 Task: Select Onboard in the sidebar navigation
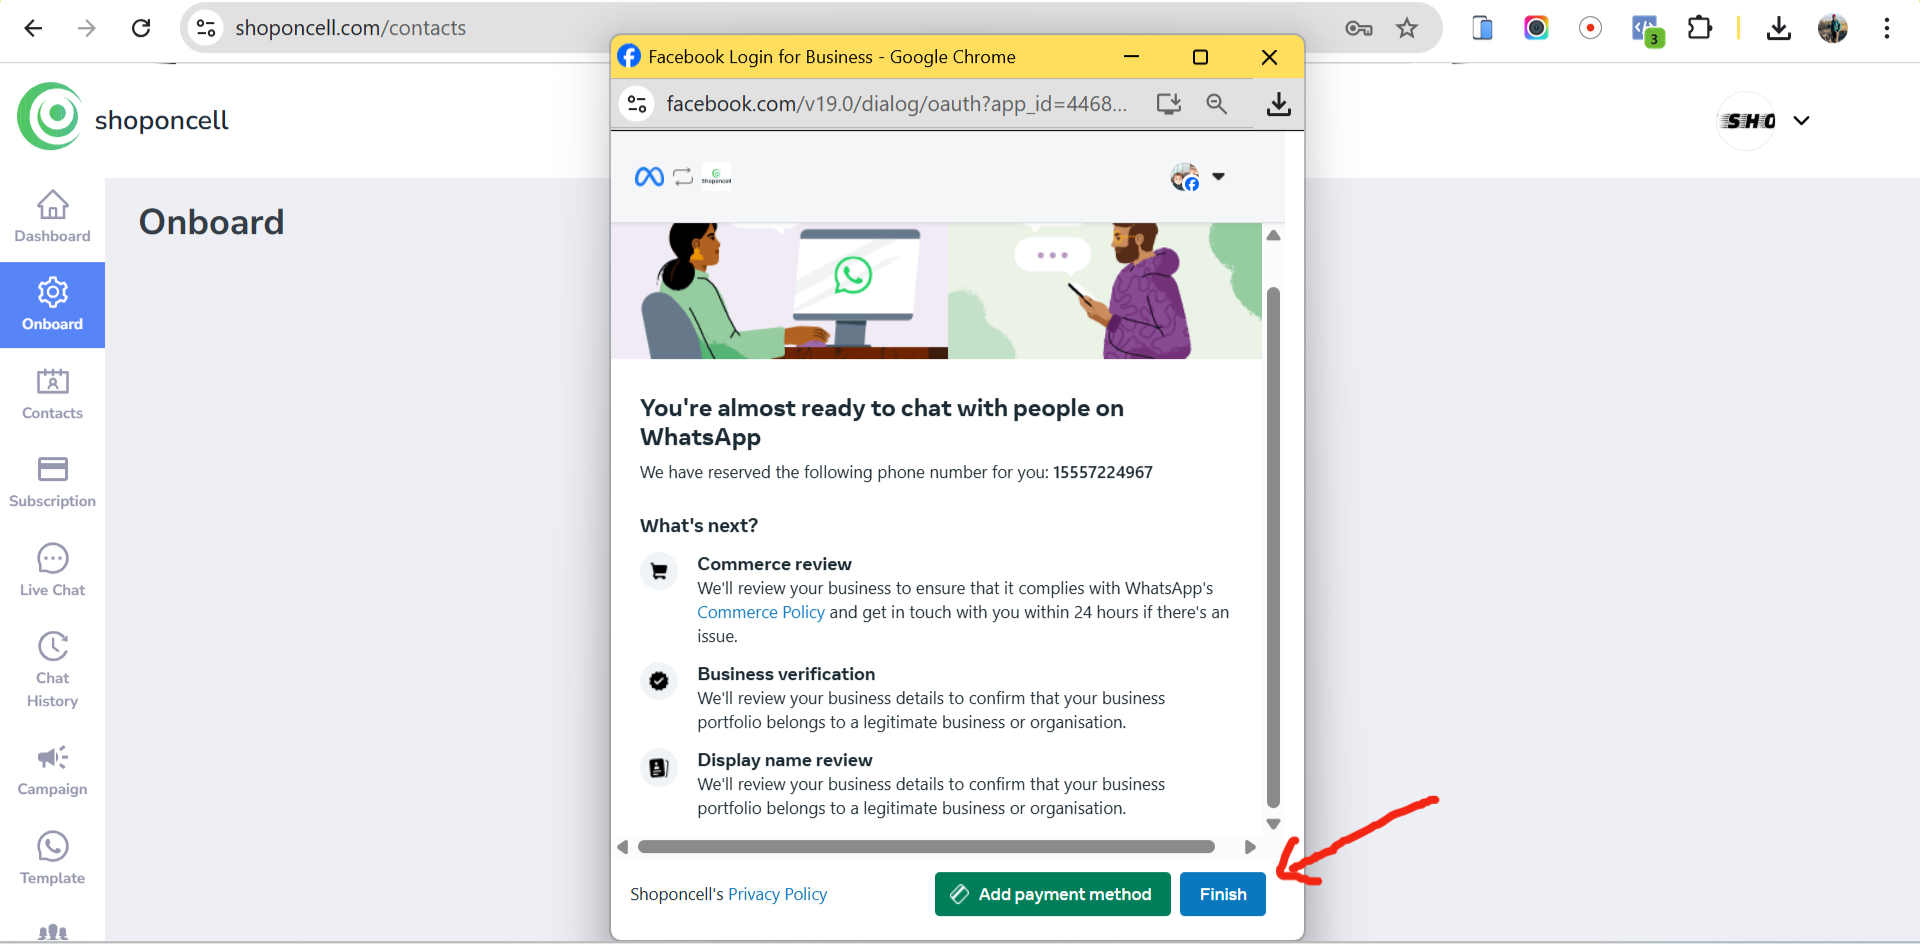click(52, 305)
